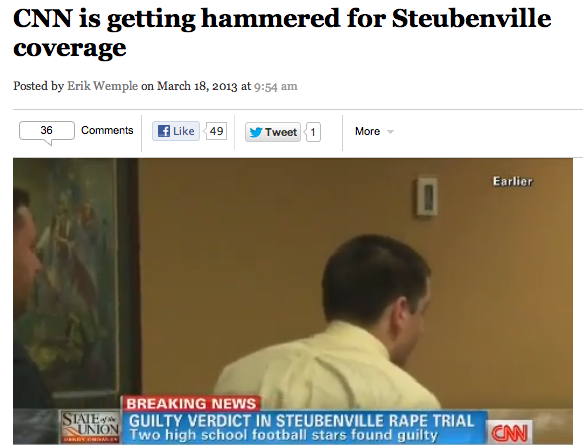The image size is (583, 445).
Task: Click the Breaking News banner
Action: [191, 403]
